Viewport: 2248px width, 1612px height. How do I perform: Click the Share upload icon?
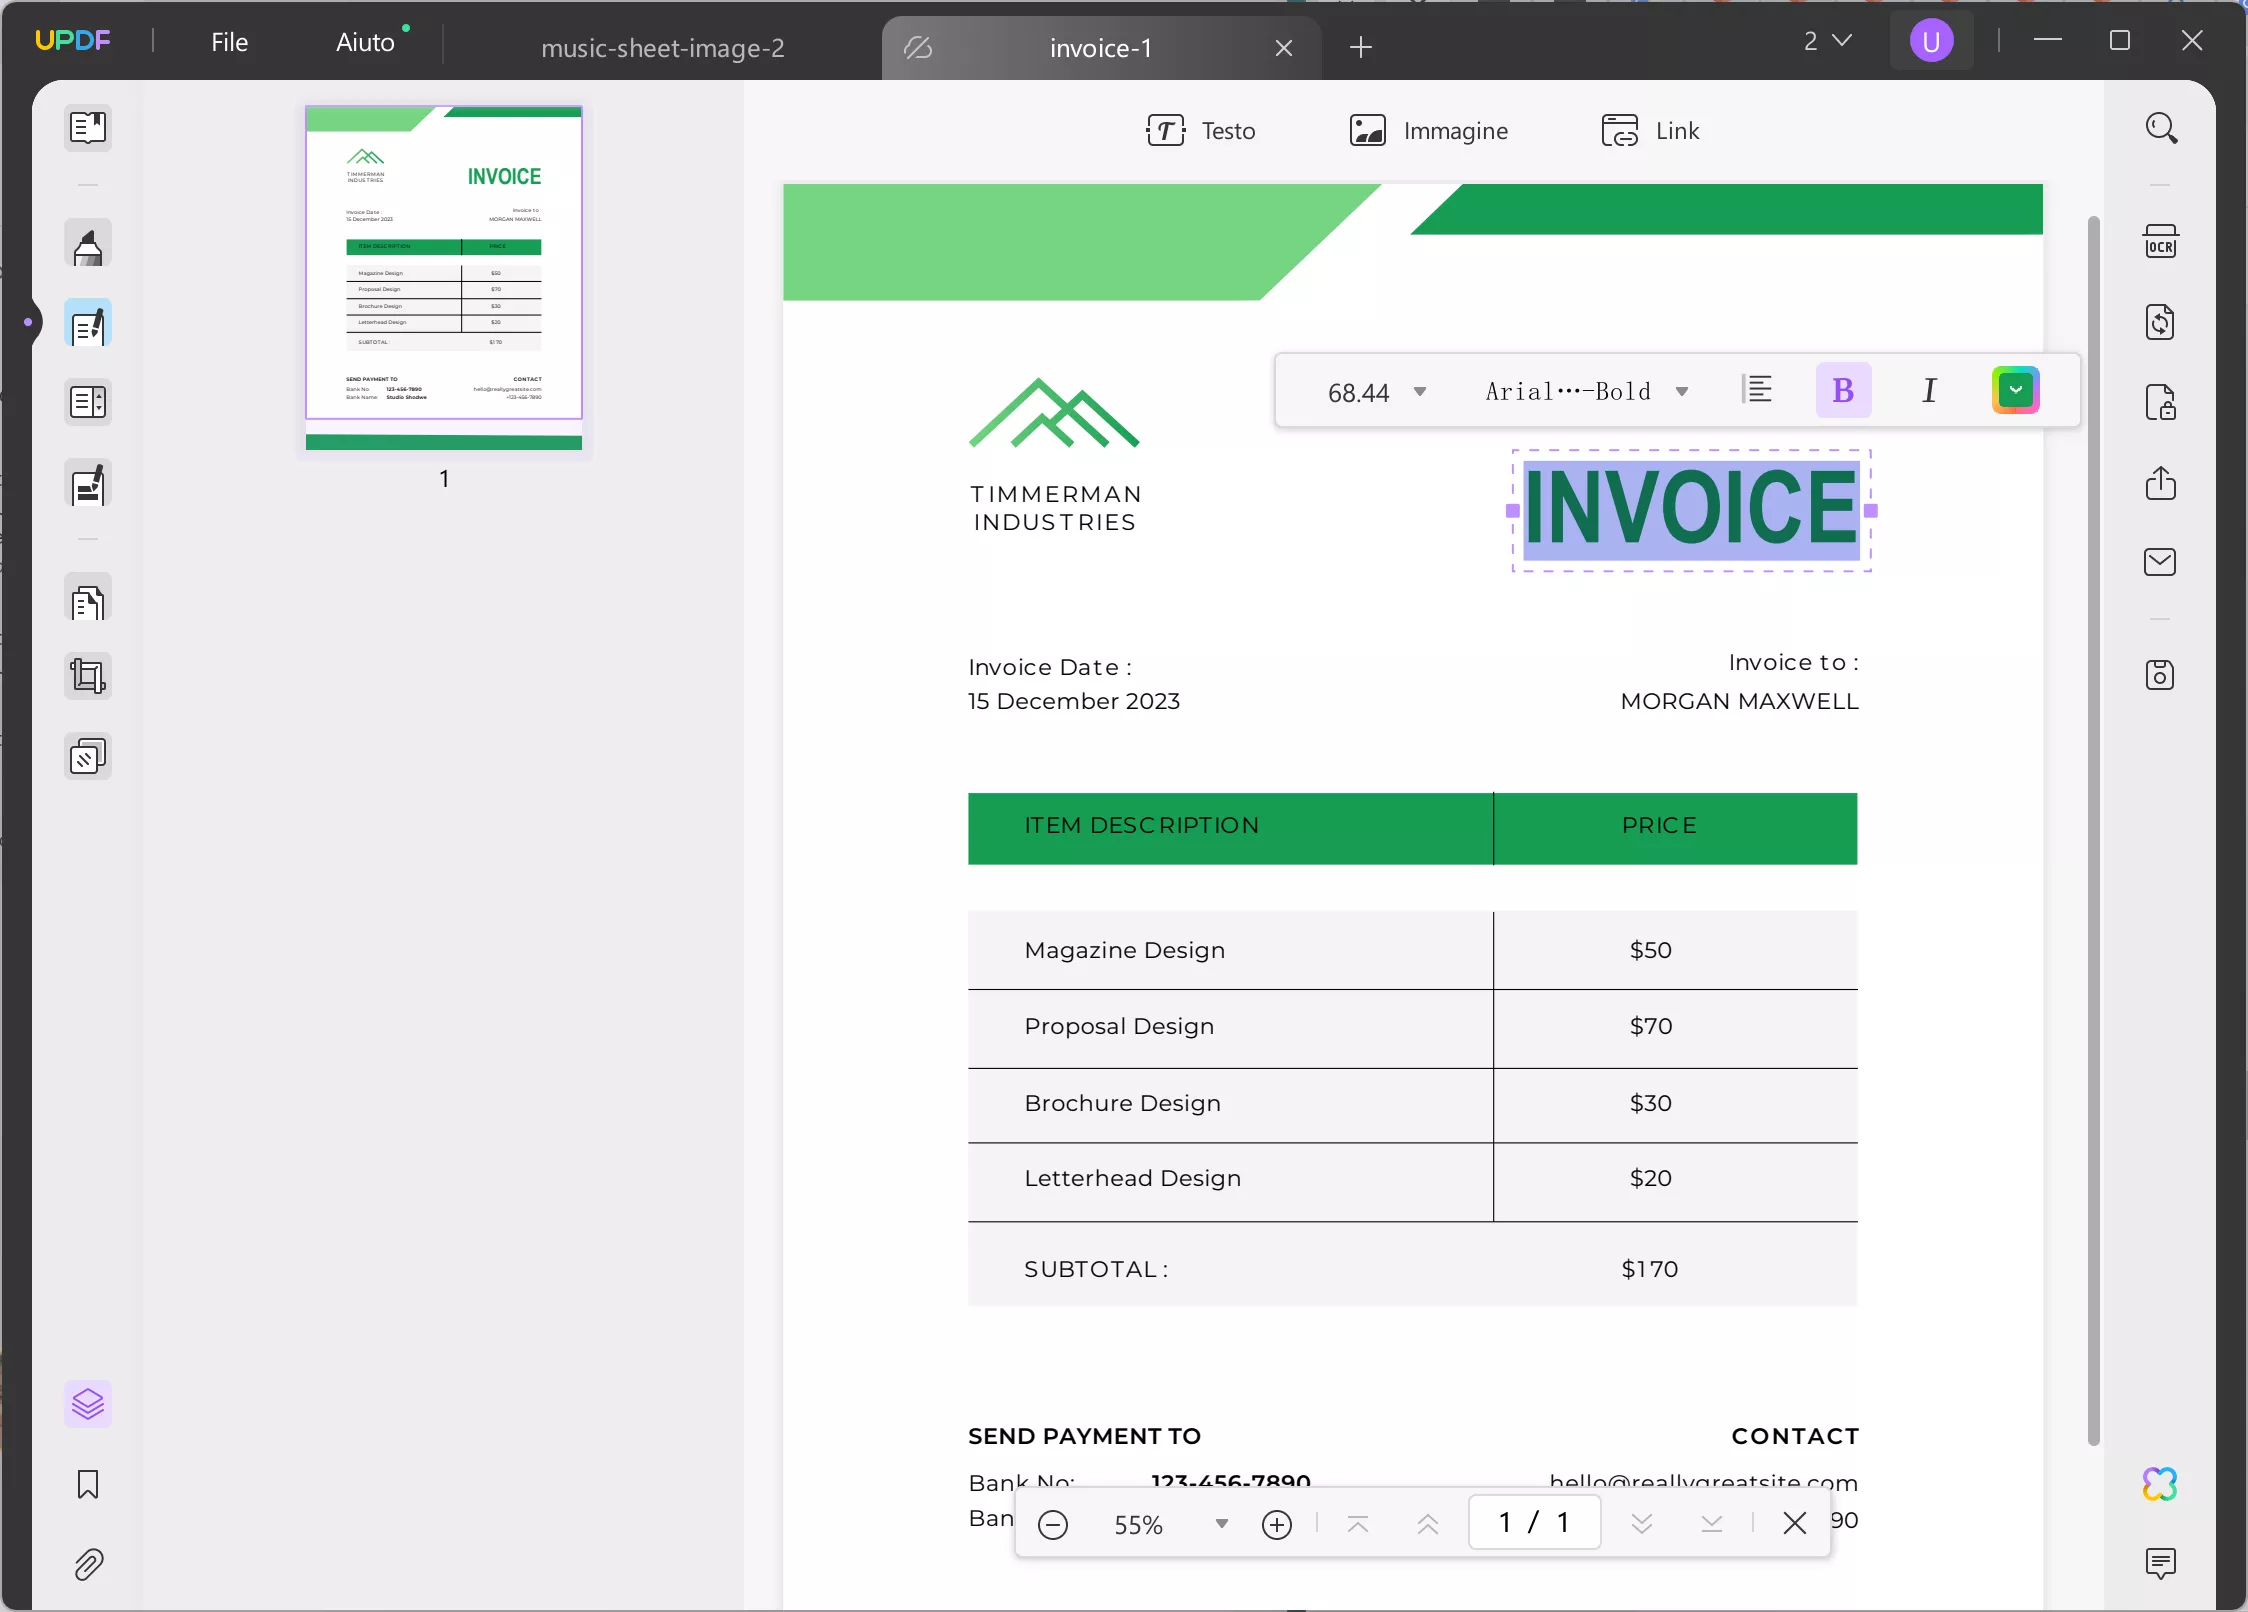pyautogui.click(x=2161, y=482)
